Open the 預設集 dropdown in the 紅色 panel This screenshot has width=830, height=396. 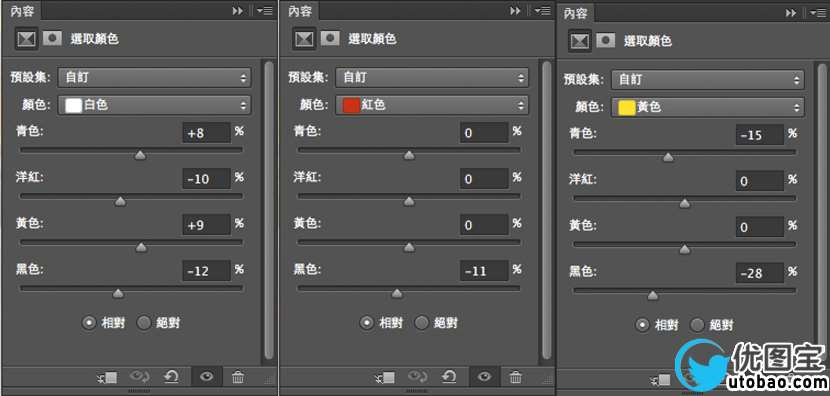(x=432, y=78)
